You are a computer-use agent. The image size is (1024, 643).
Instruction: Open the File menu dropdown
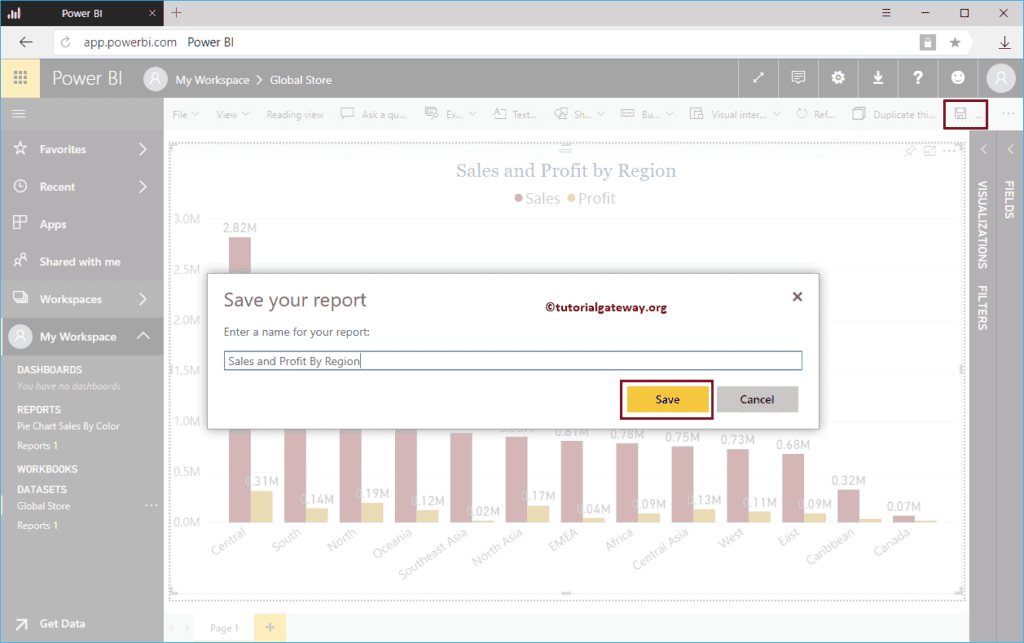[184, 113]
